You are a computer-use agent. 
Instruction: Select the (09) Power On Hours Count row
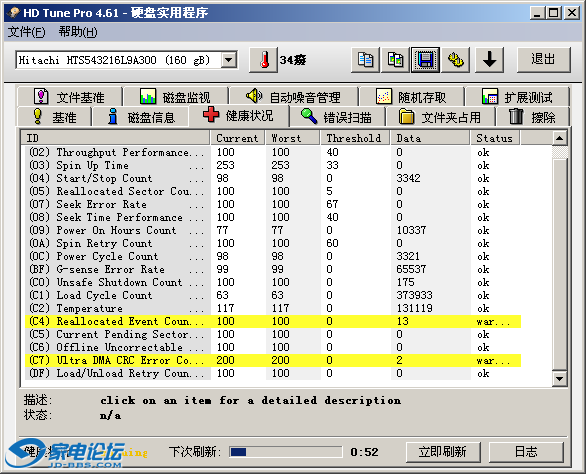(x=273, y=230)
